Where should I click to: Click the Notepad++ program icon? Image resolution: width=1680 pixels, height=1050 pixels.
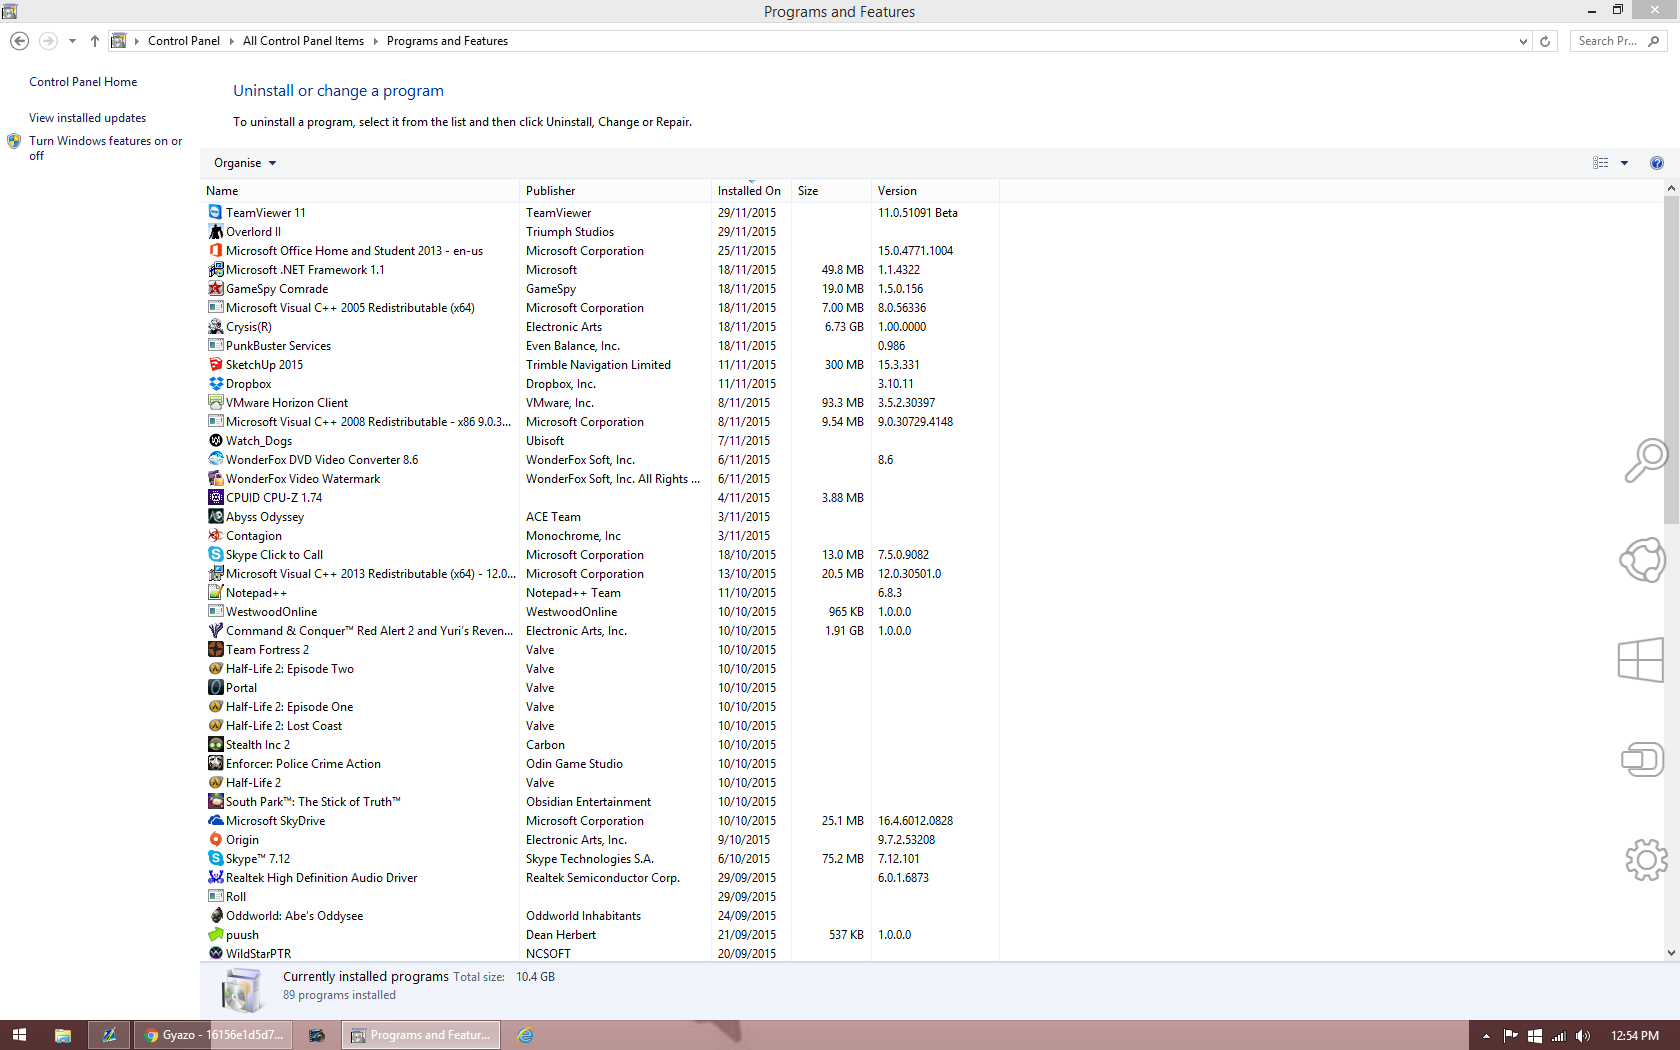coord(215,592)
